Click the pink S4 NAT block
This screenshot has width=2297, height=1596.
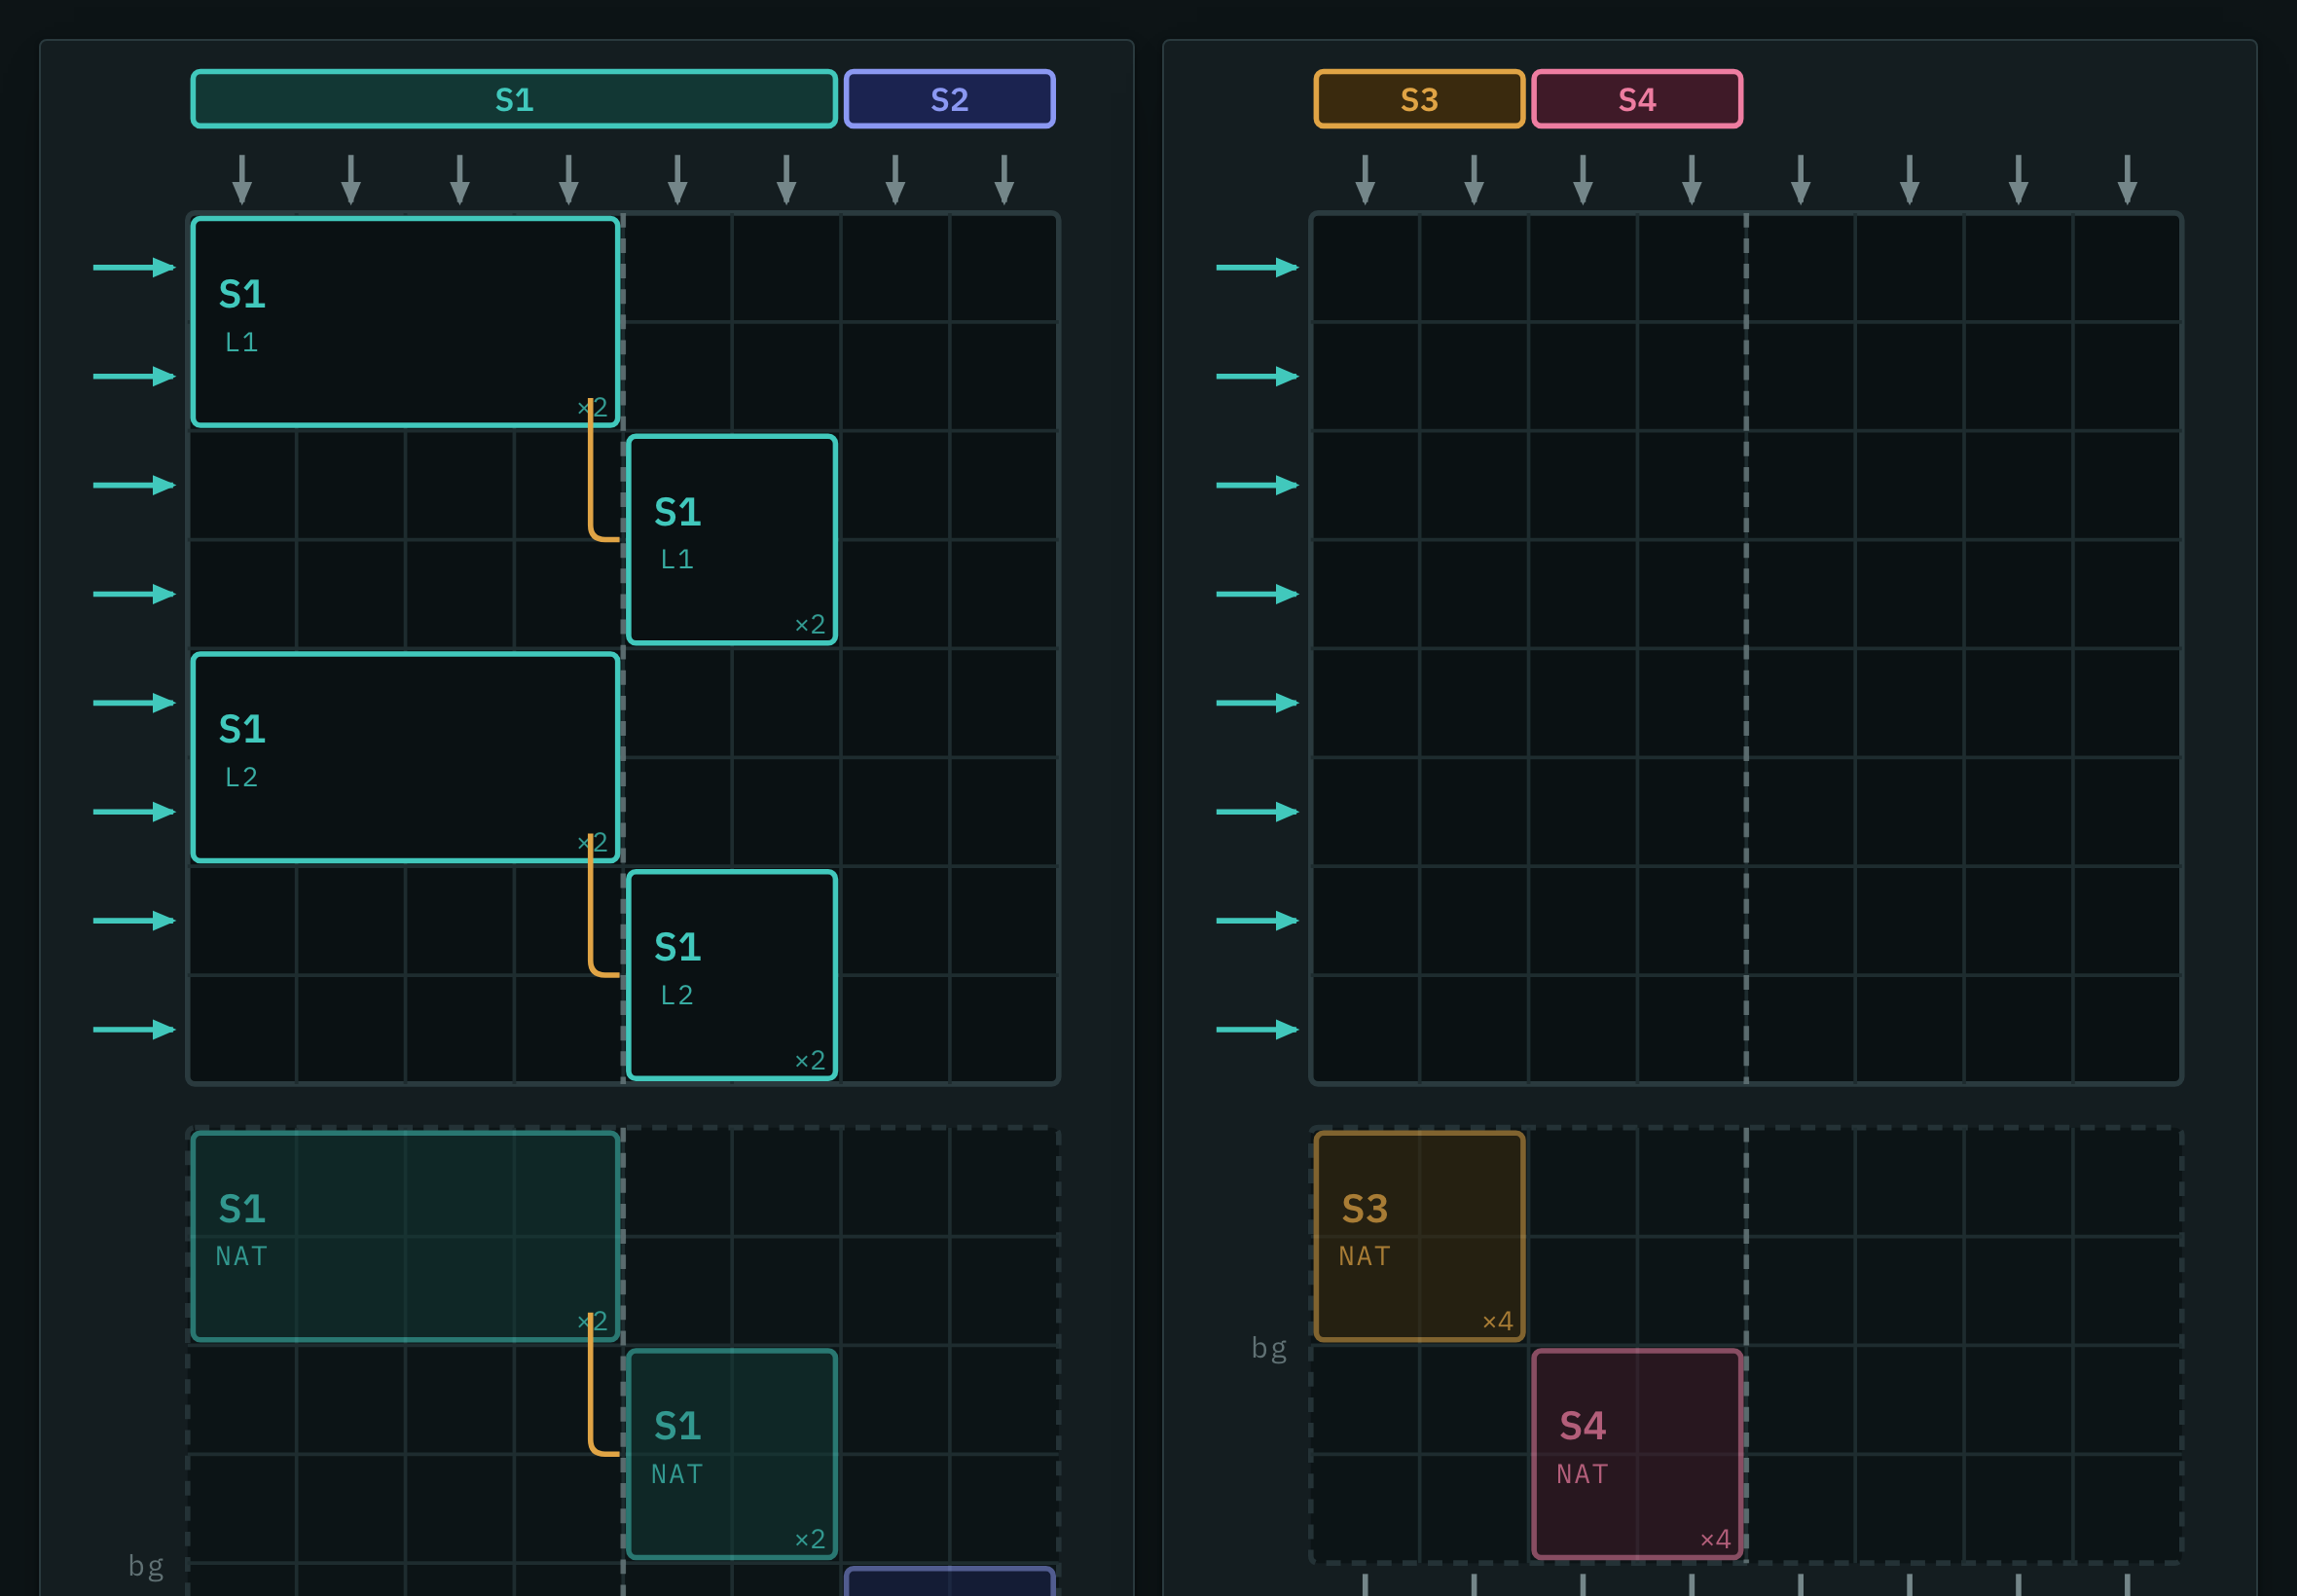click(x=1637, y=1454)
